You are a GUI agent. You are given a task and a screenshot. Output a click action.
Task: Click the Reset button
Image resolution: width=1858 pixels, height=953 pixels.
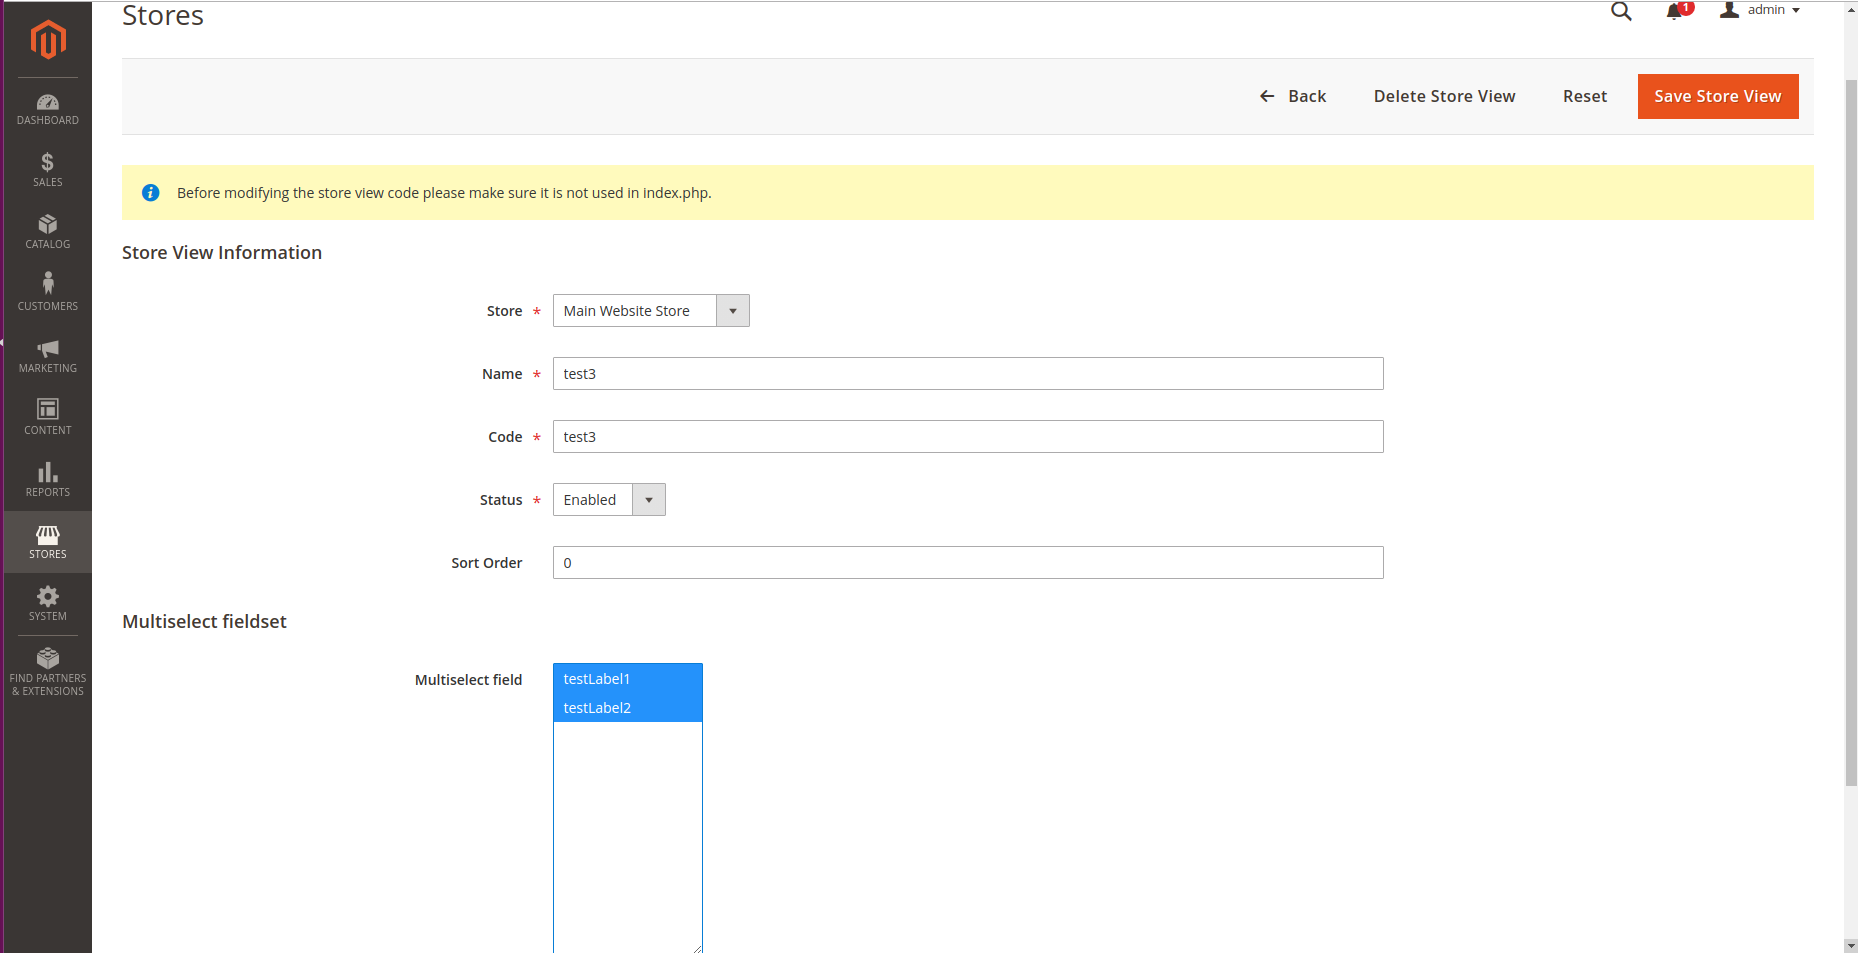pos(1585,96)
